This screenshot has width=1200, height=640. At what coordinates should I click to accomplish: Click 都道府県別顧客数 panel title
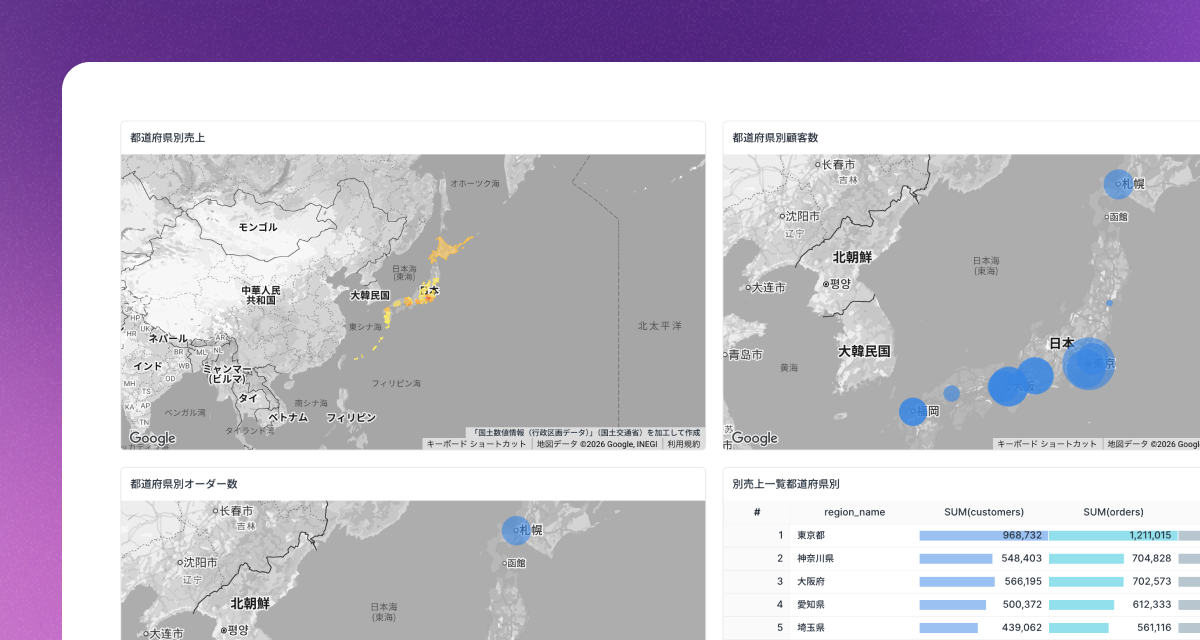tap(775, 137)
